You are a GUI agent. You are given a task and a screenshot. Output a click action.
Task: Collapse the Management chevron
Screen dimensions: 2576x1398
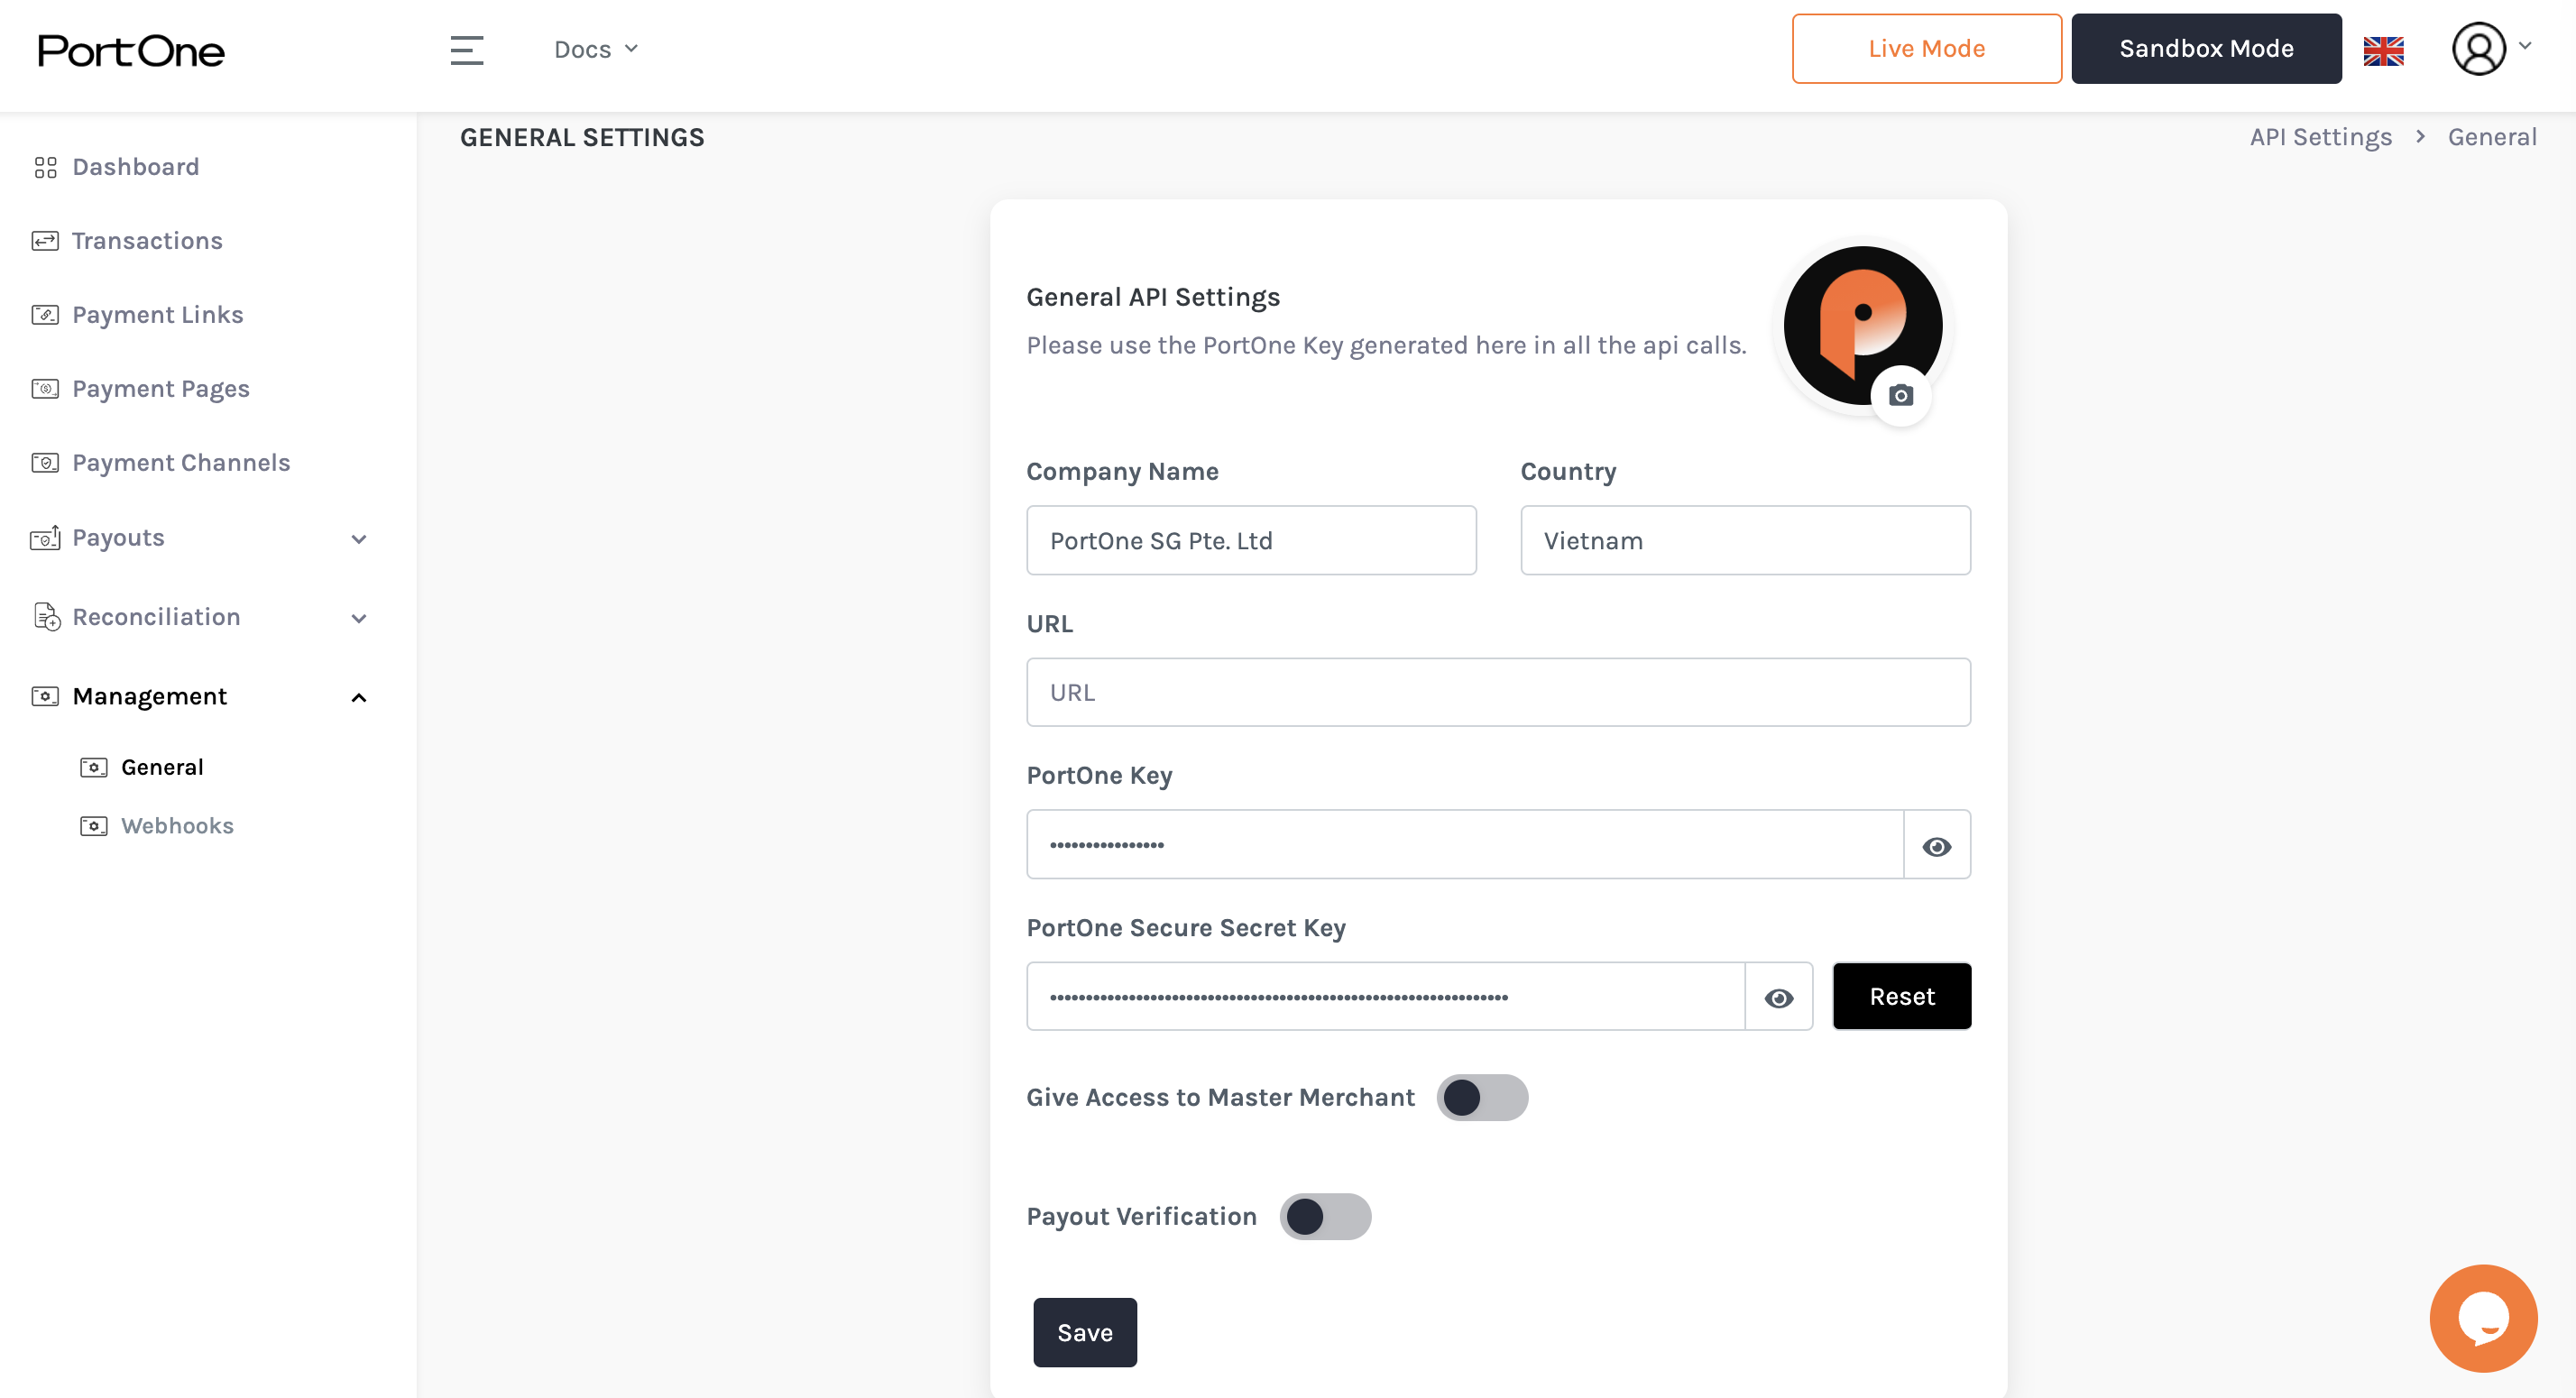[359, 697]
